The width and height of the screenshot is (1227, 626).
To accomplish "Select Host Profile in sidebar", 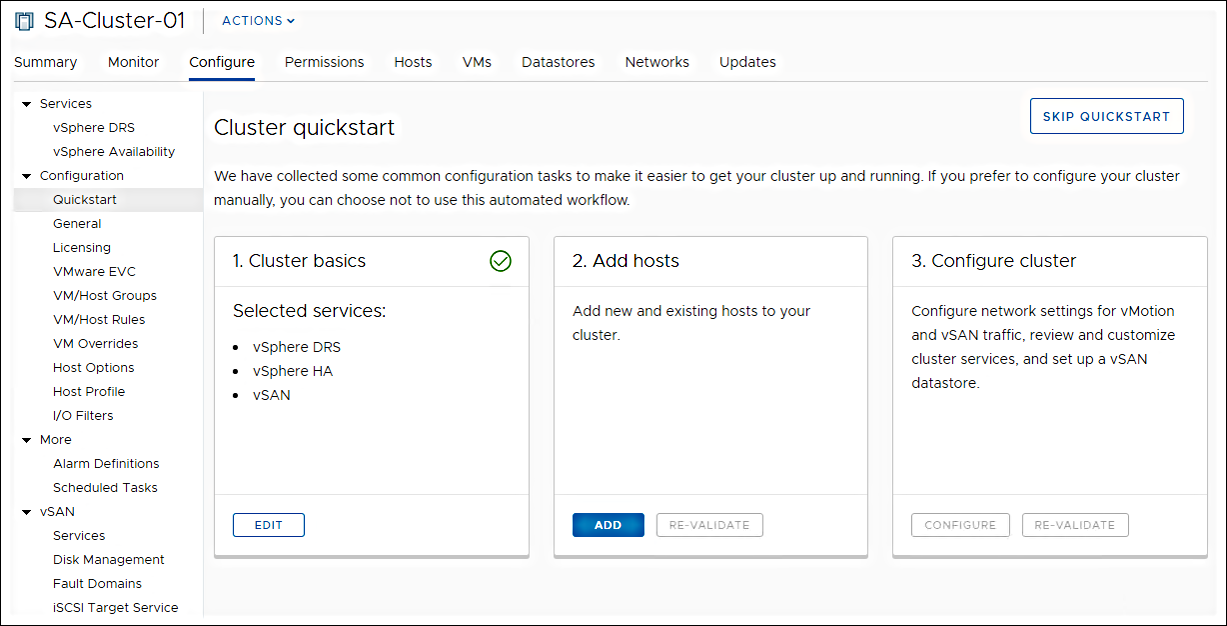I will pos(89,392).
